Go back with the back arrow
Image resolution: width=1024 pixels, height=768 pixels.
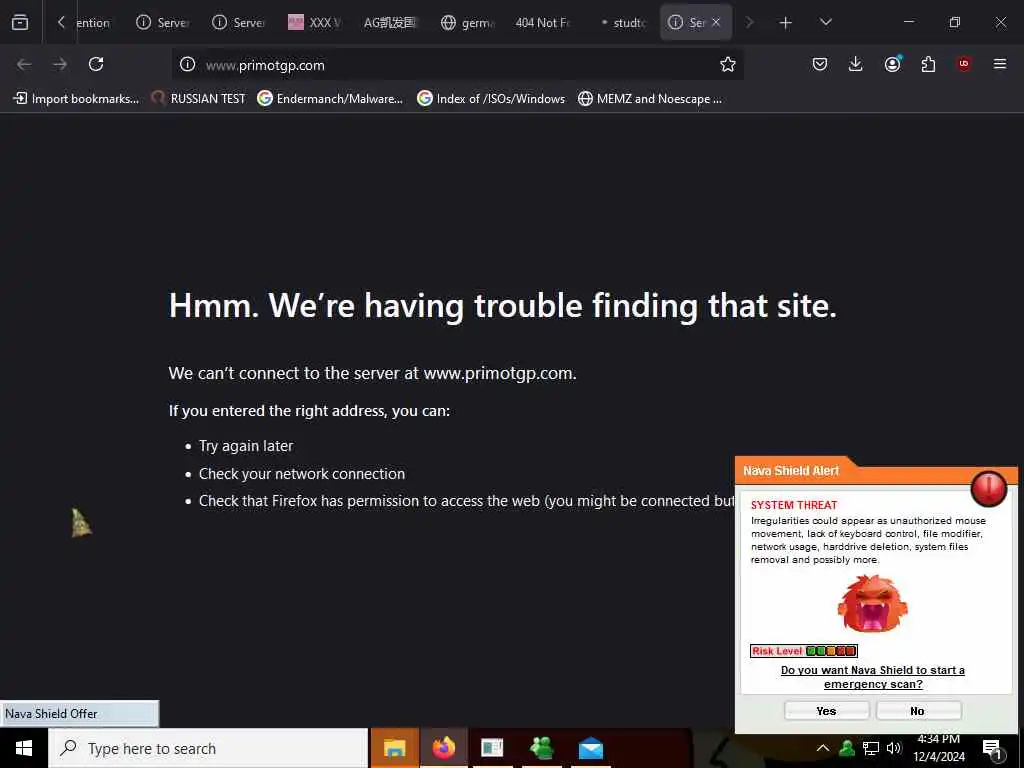point(24,64)
